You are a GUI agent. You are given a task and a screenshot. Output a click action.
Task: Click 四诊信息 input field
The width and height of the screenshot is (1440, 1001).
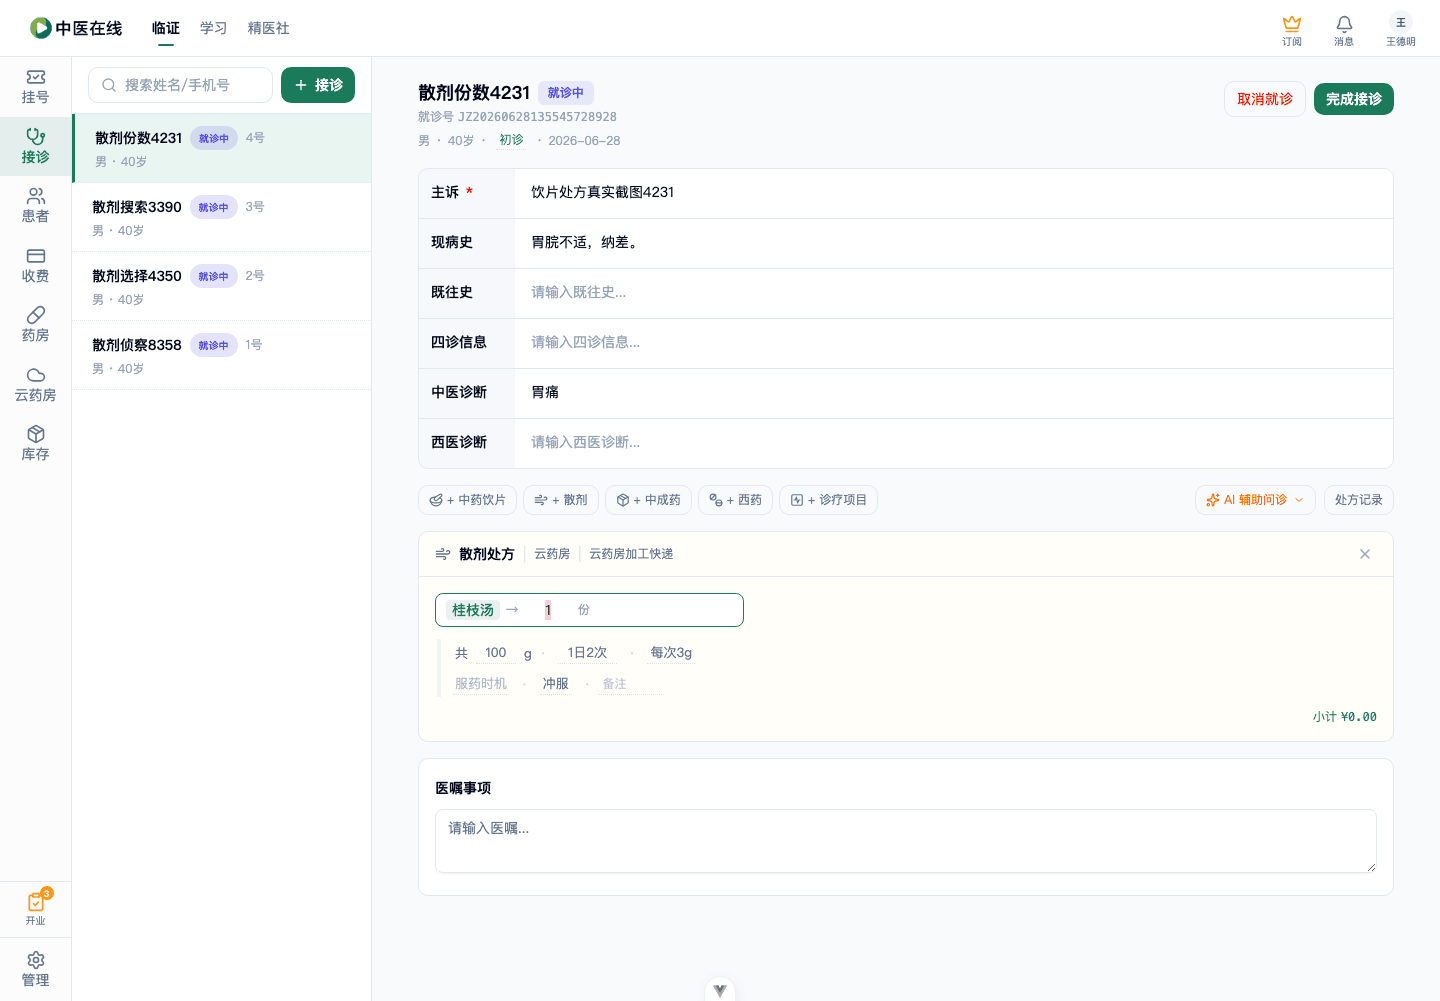pyautogui.click(x=954, y=343)
